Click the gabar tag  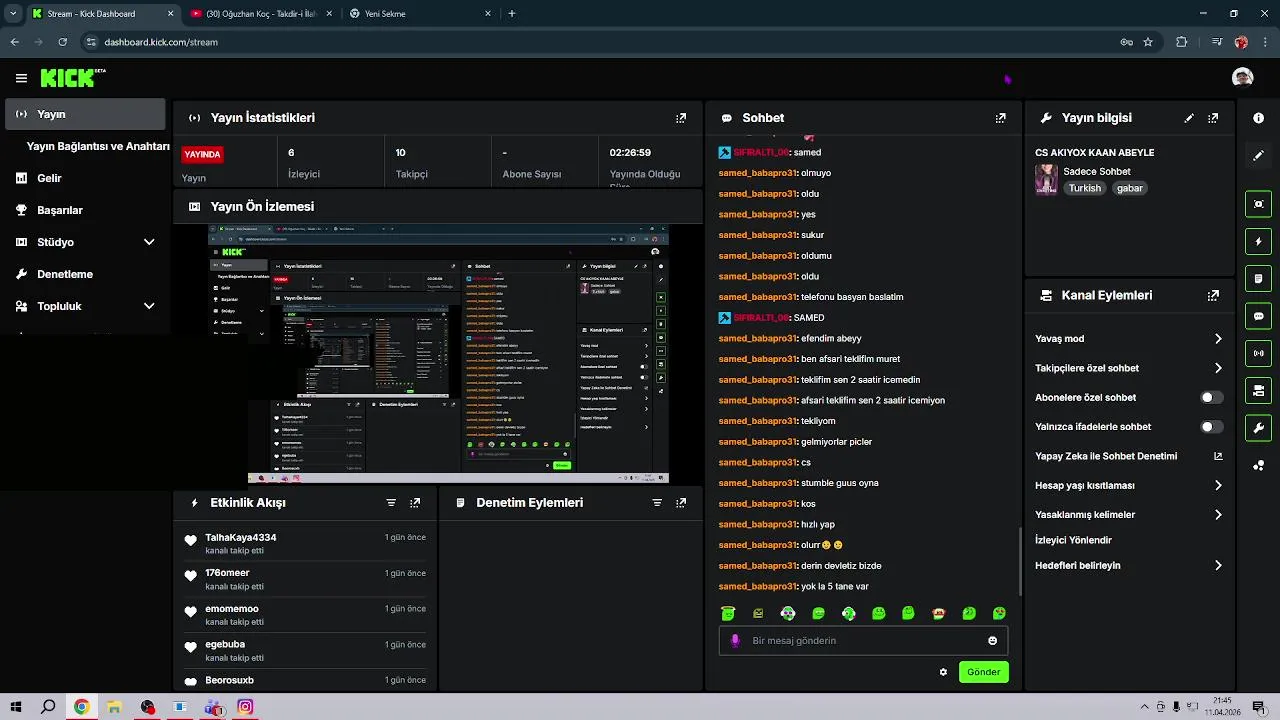tap(1129, 188)
